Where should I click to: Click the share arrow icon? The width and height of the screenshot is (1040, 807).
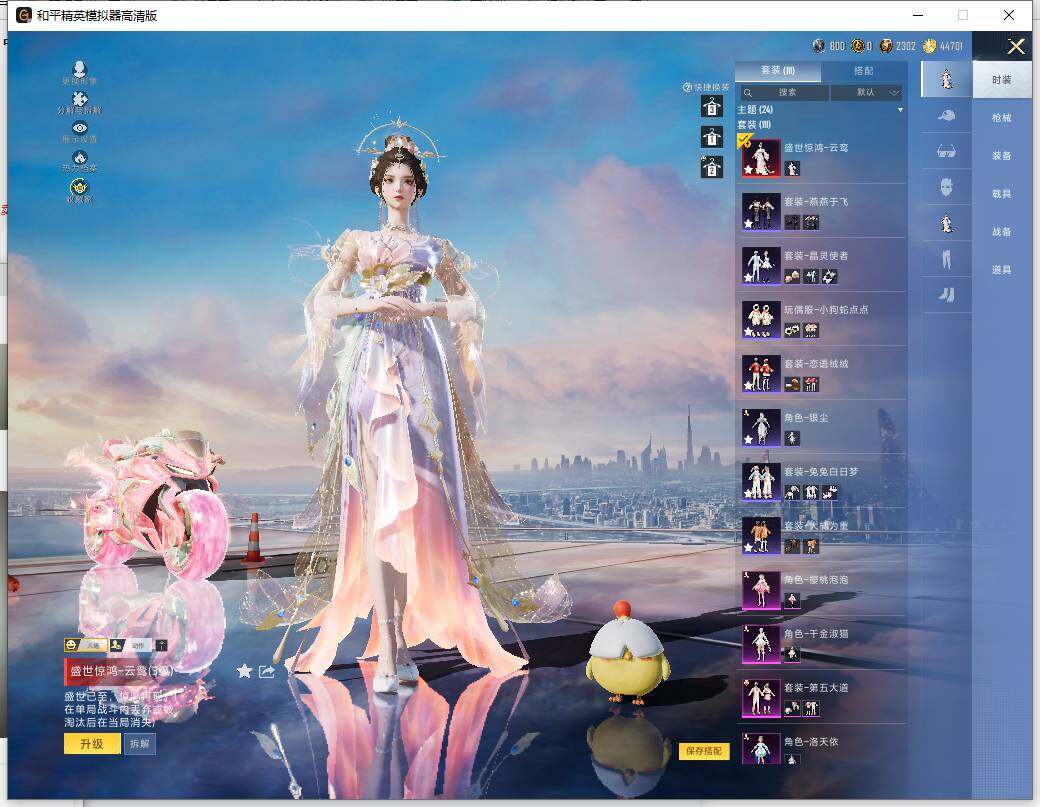pyautogui.click(x=267, y=672)
